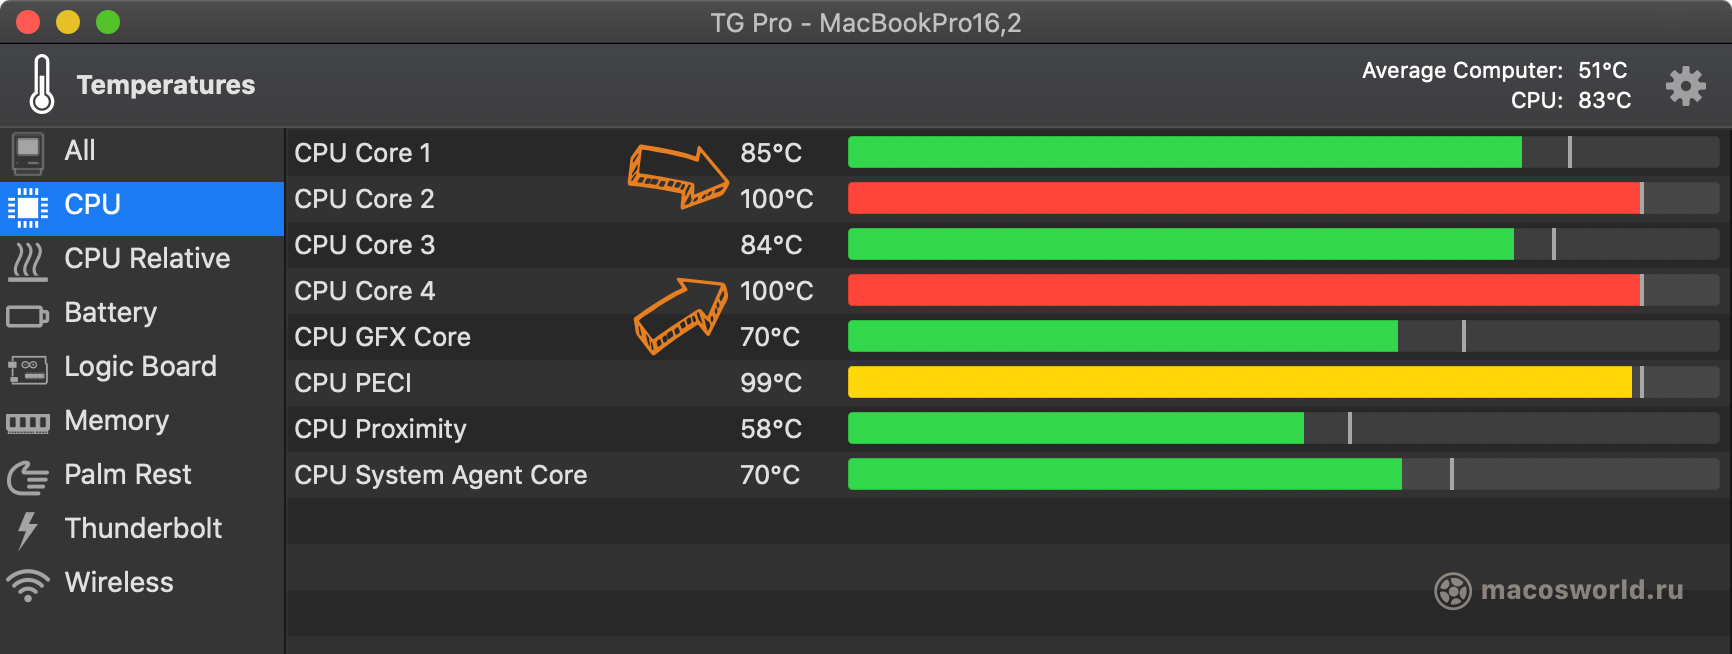Click the Palm Rest hand icon

click(x=28, y=477)
